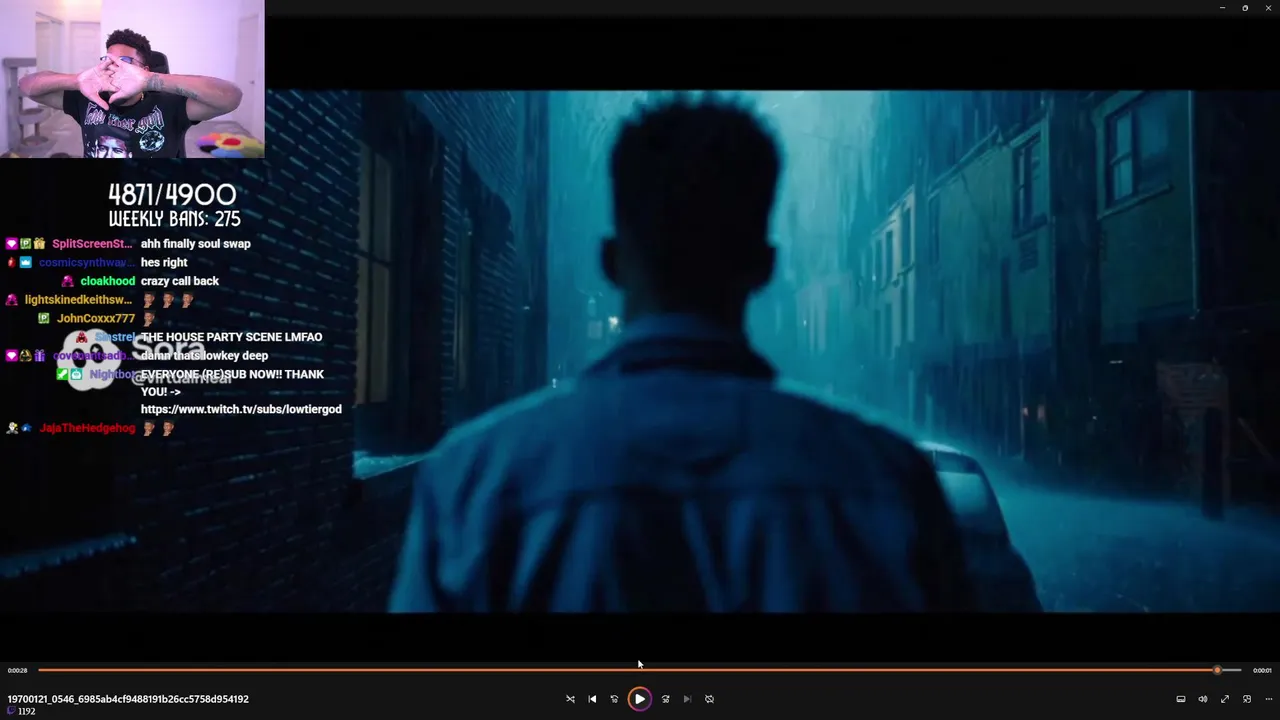The width and height of the screenshot is (1280, 720).
Task: Open the volume control
Action: [1202, 699]
